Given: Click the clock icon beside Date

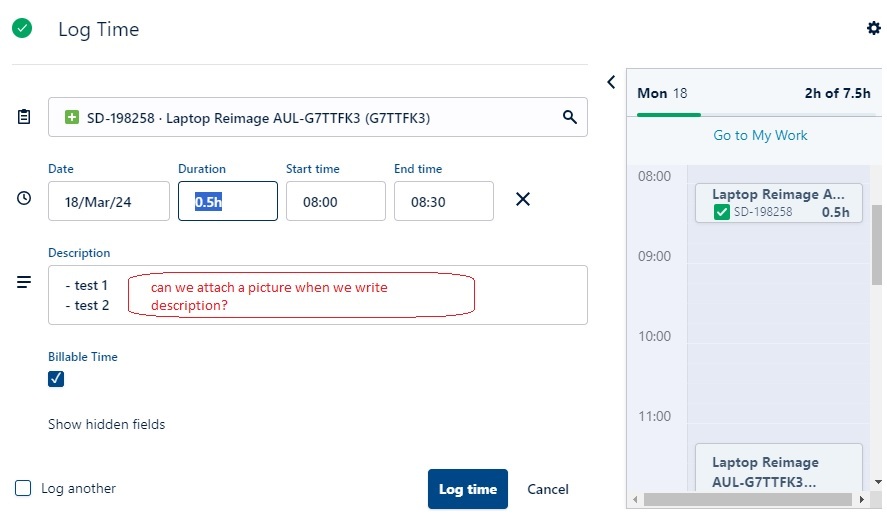Looking at the screenshot, I should point(24,199).
